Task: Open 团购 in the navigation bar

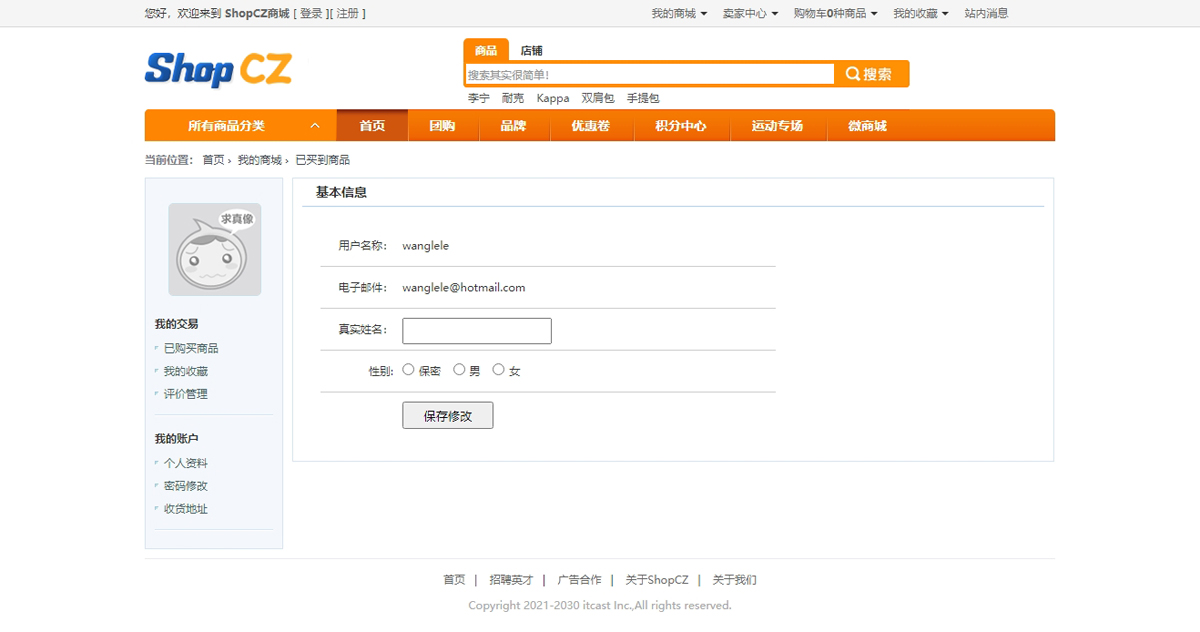Action: tap(442, 126)
